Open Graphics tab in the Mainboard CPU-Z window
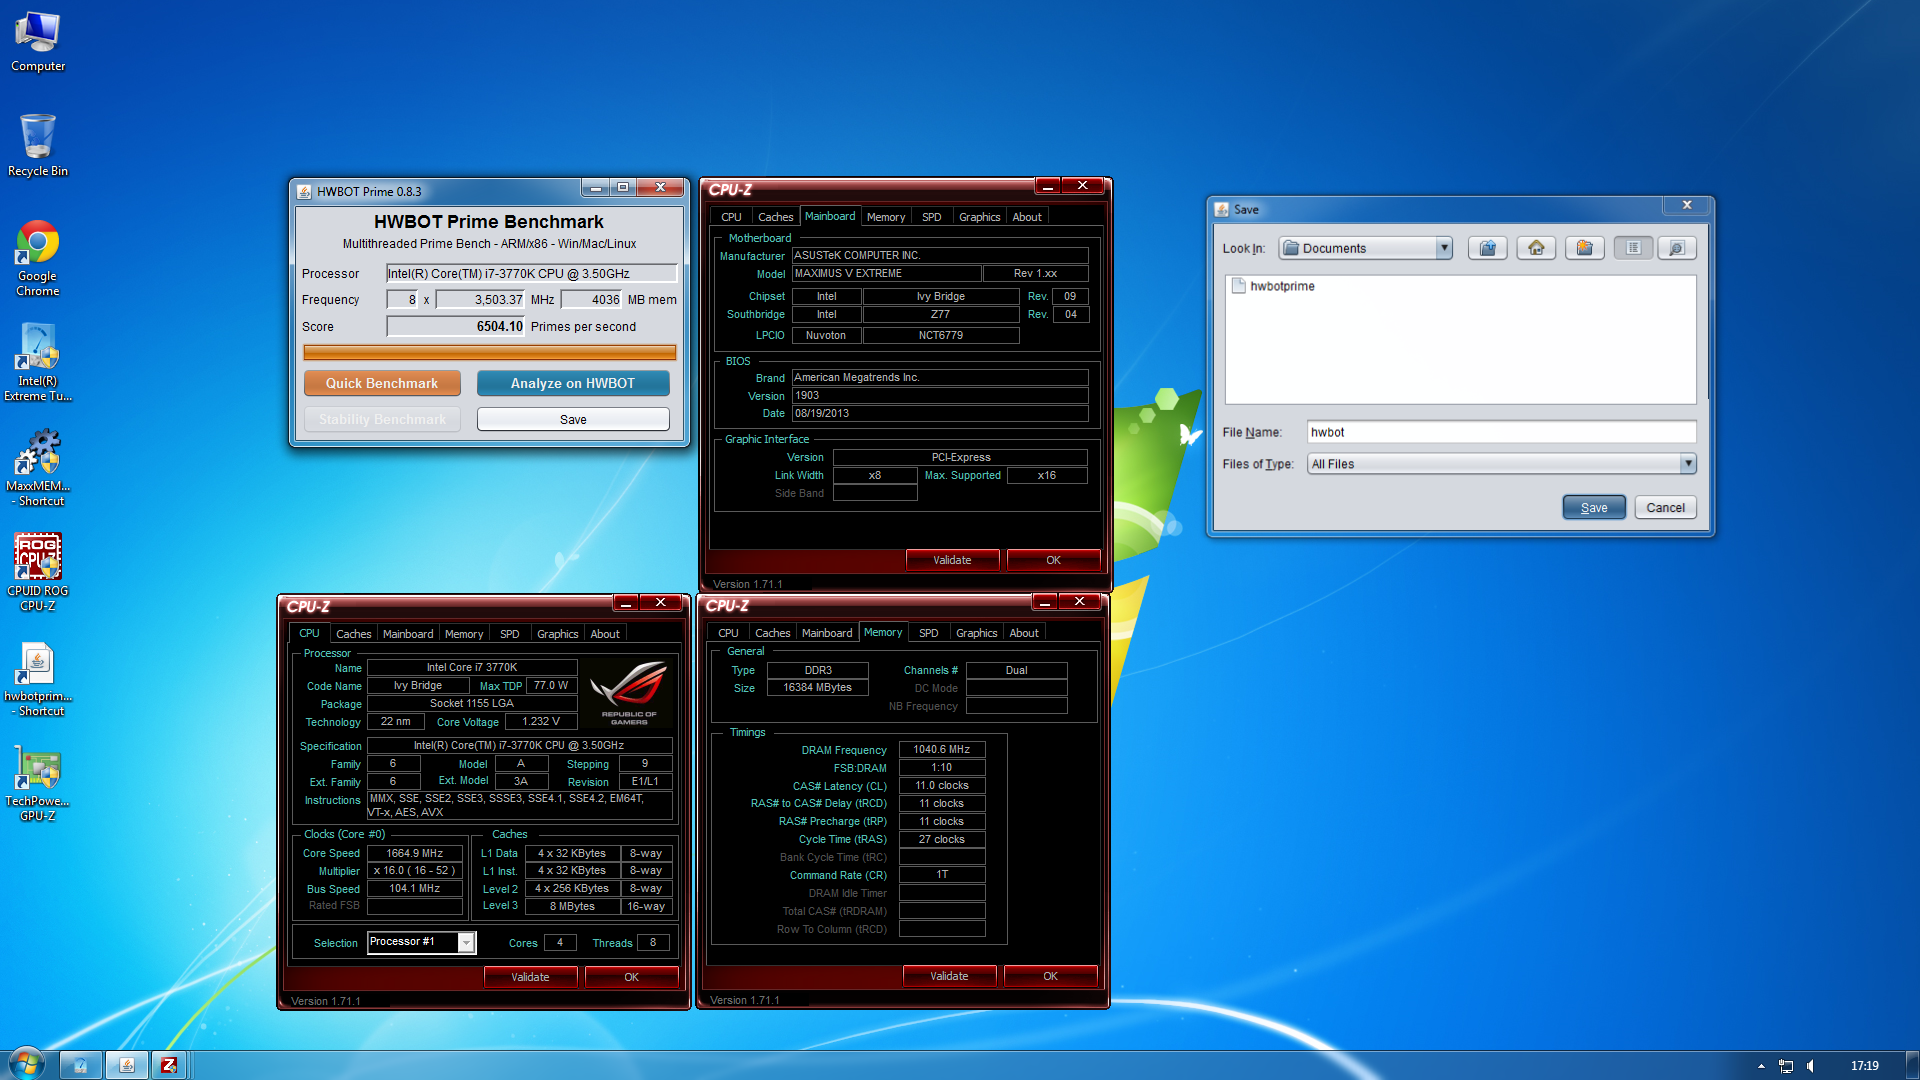Screen dimensions: 1920x1080 coord(979,217)
